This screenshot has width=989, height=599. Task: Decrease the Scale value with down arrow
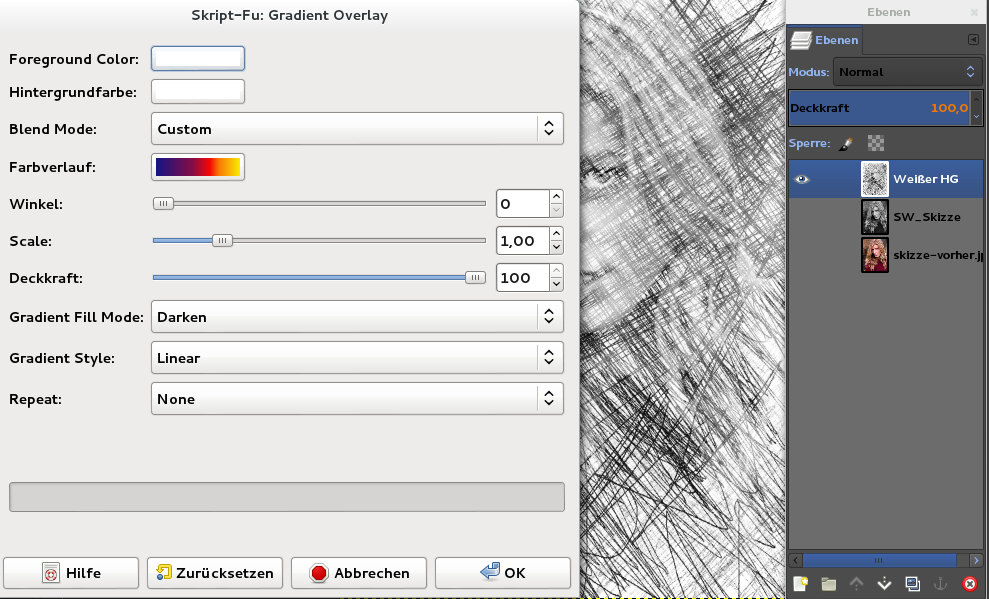[556, 248]
